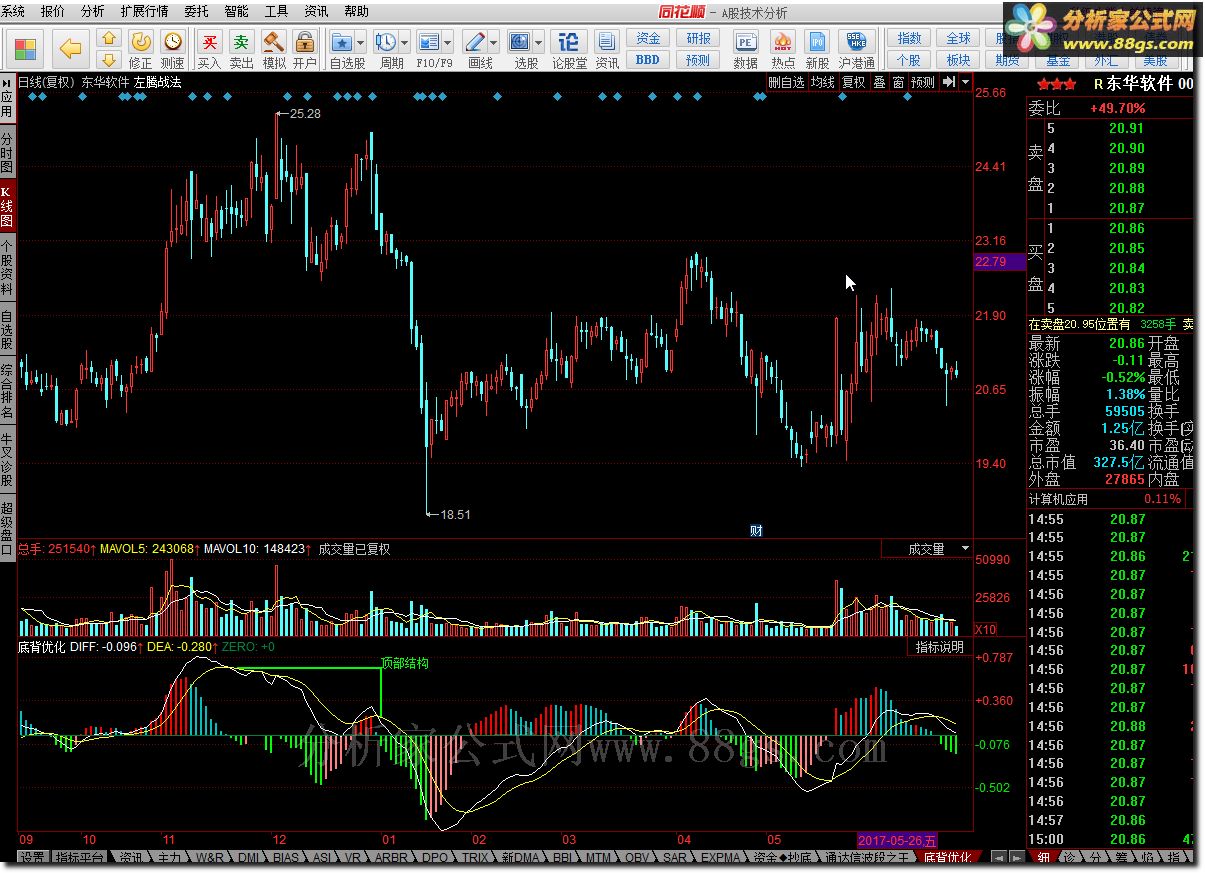Click the 2017-05-26 date marker
Viewport: 1205px width, 873px height.
(x=898, y=839)
